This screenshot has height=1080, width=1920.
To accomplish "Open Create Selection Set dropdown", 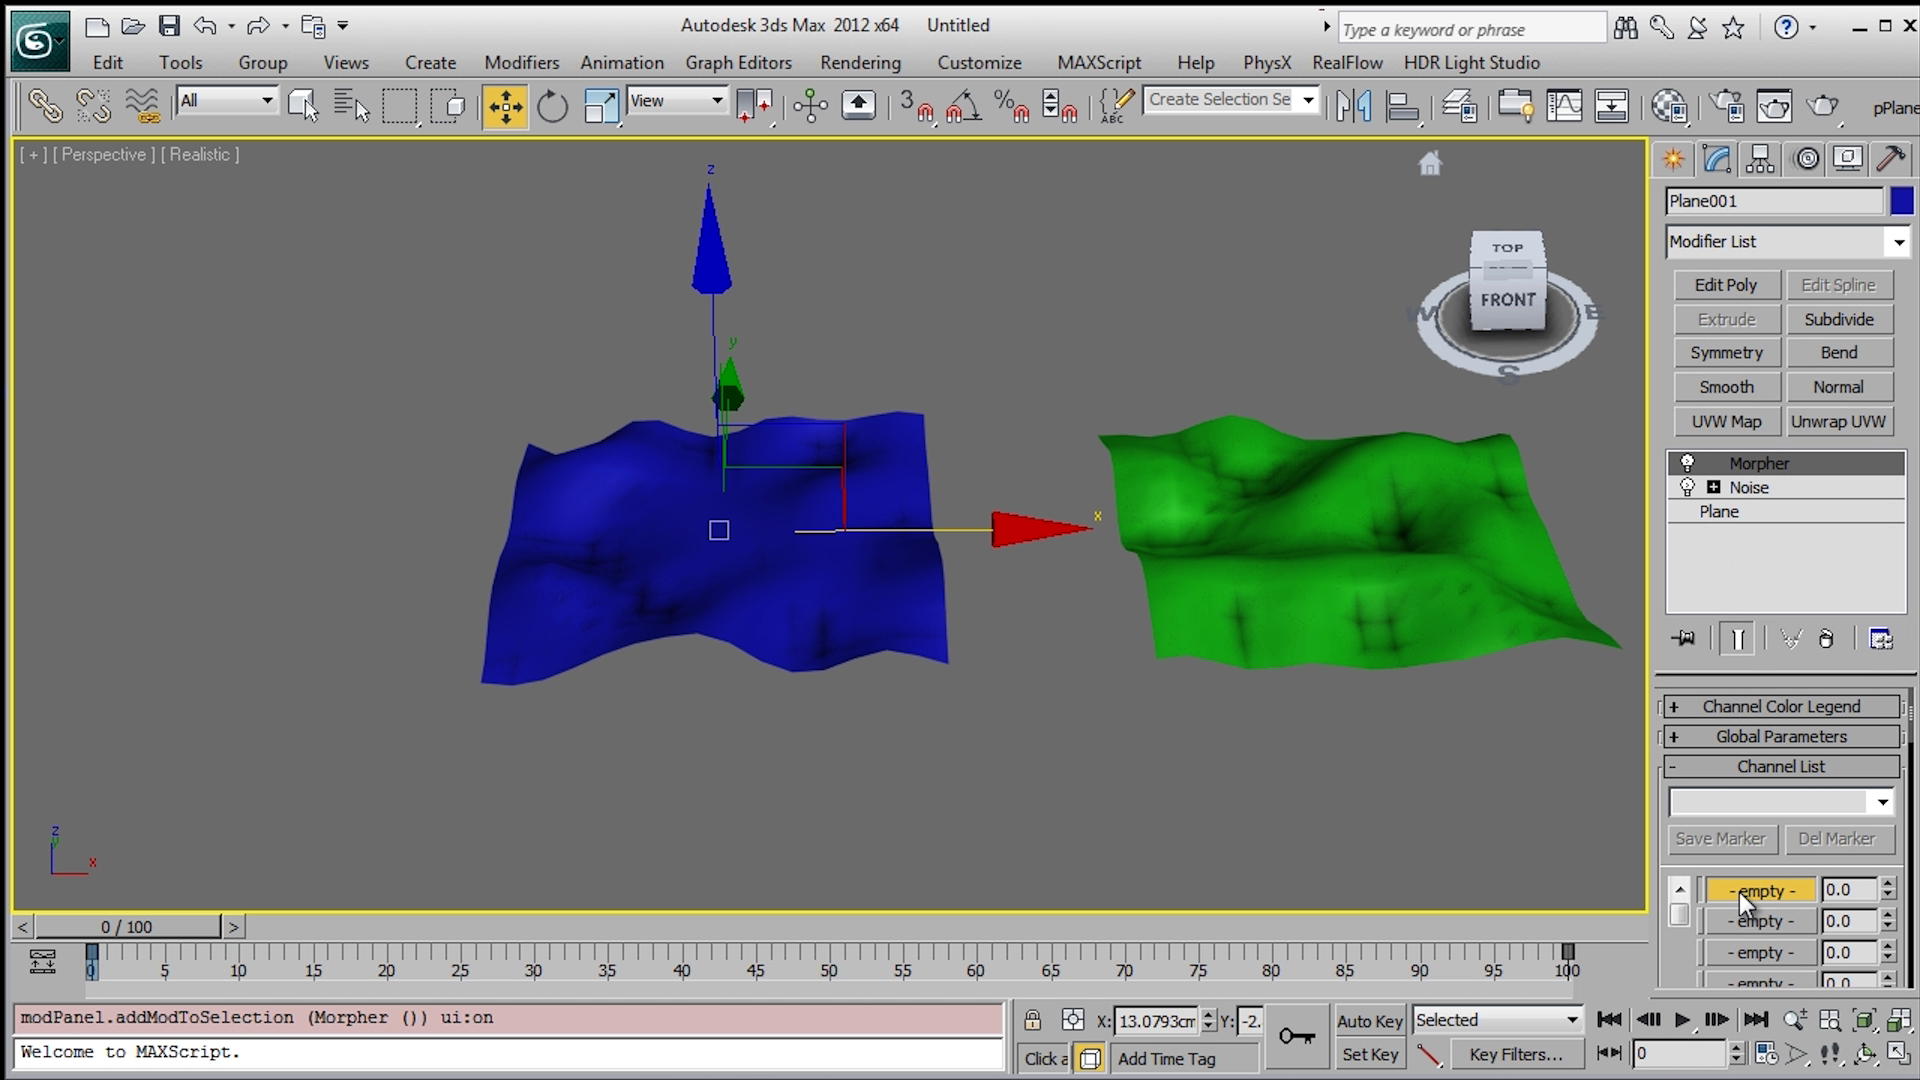I will pyautogui.click(x=1308, y=99).
